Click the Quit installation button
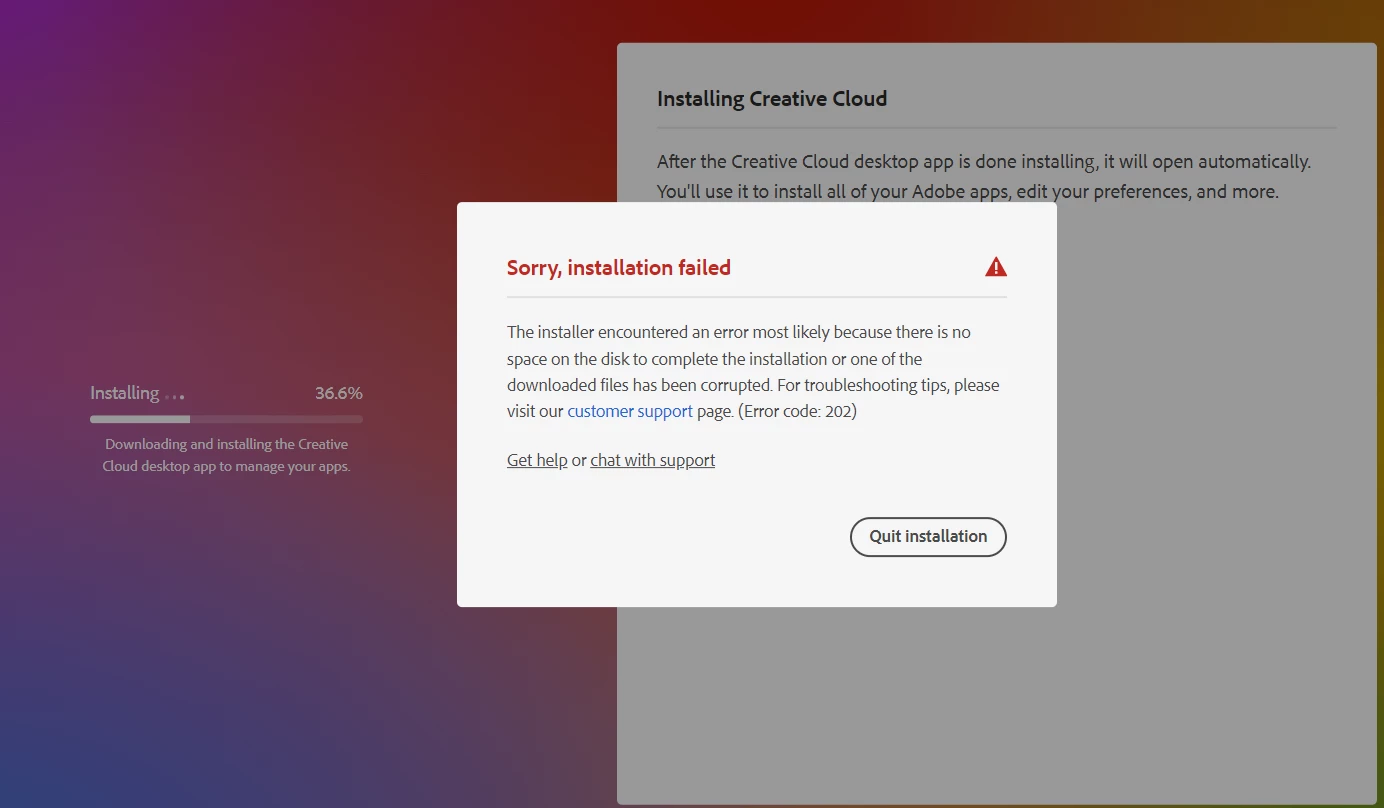The height and width of the screenshot is (808, 1384). (928, 536)
